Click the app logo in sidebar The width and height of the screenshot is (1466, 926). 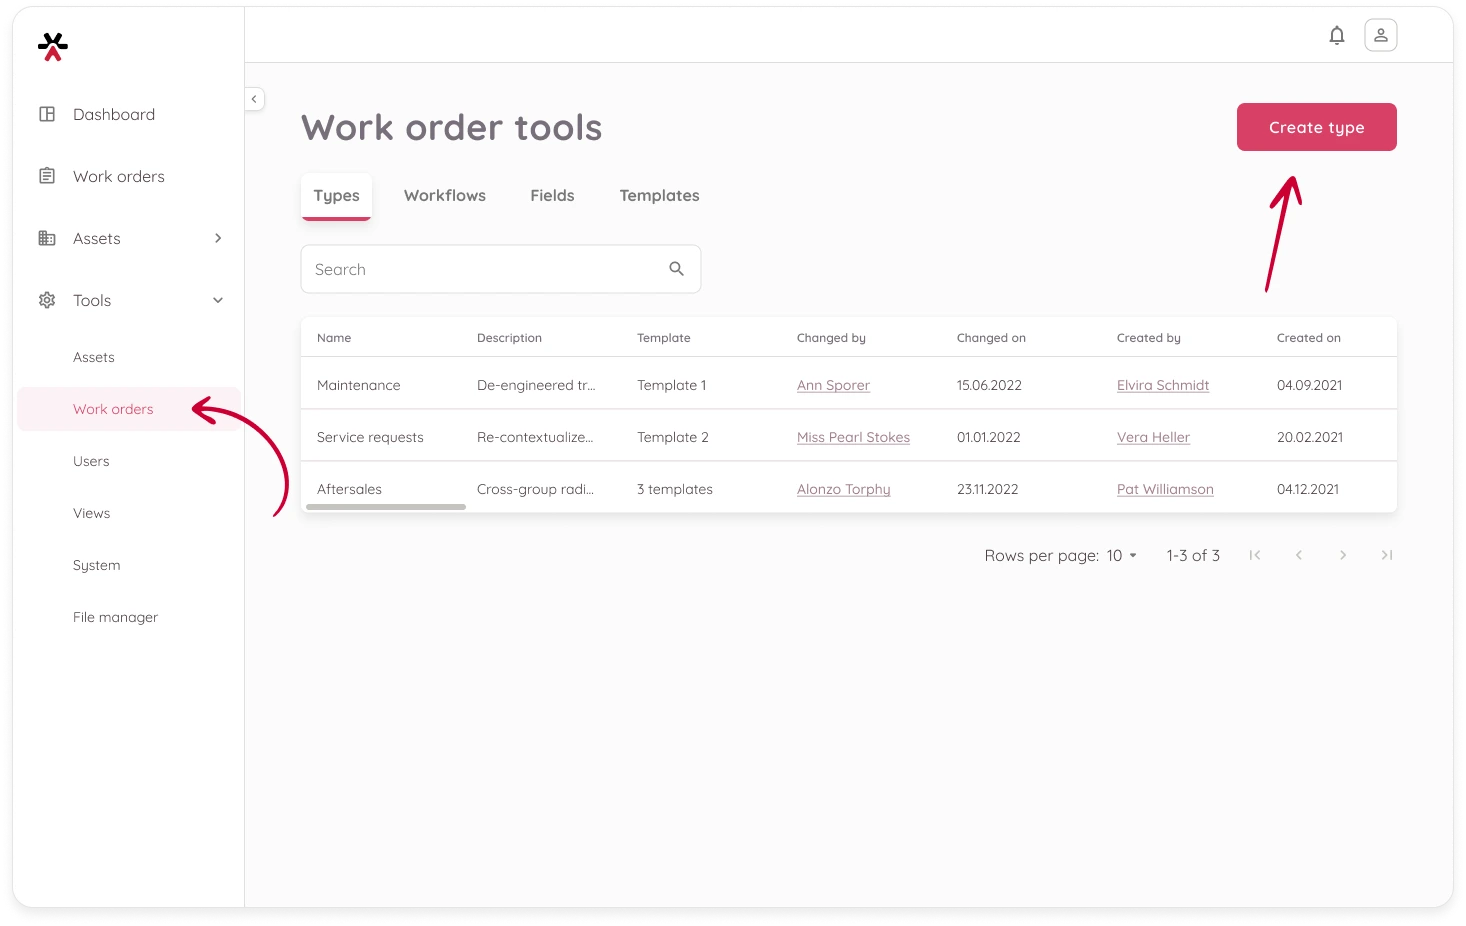53,46
